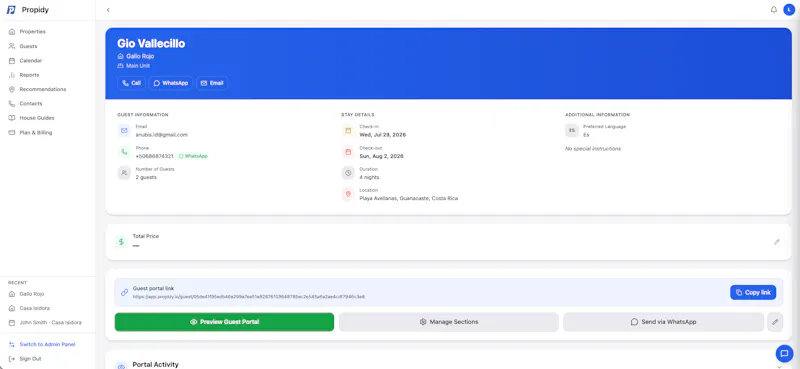Screen dimensions: 800x369
Task: Click phone number +50686874321
Action: [155, 156]
